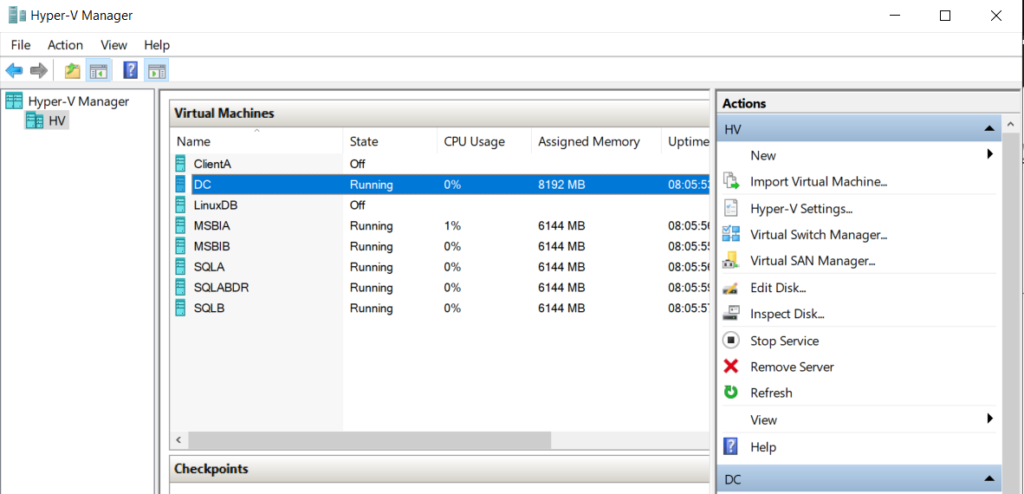Select the LinuxDB virtual machine name
Viewport: 1024px width, 494px height.
216,205
